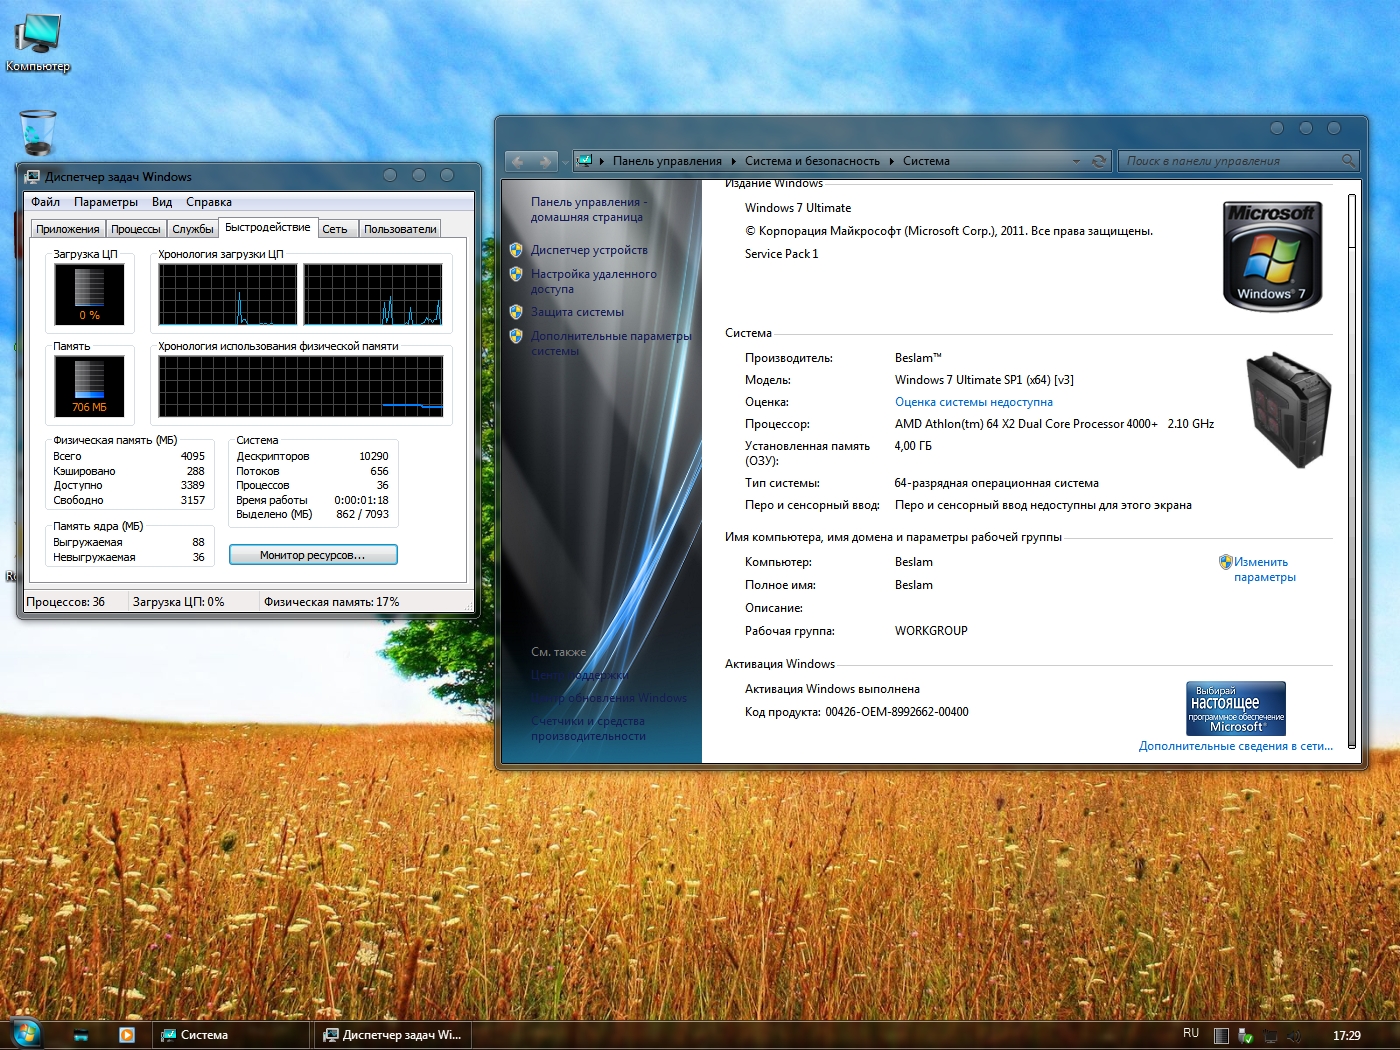Click the shield icon beside Защита системы

(x=516, y=312)
